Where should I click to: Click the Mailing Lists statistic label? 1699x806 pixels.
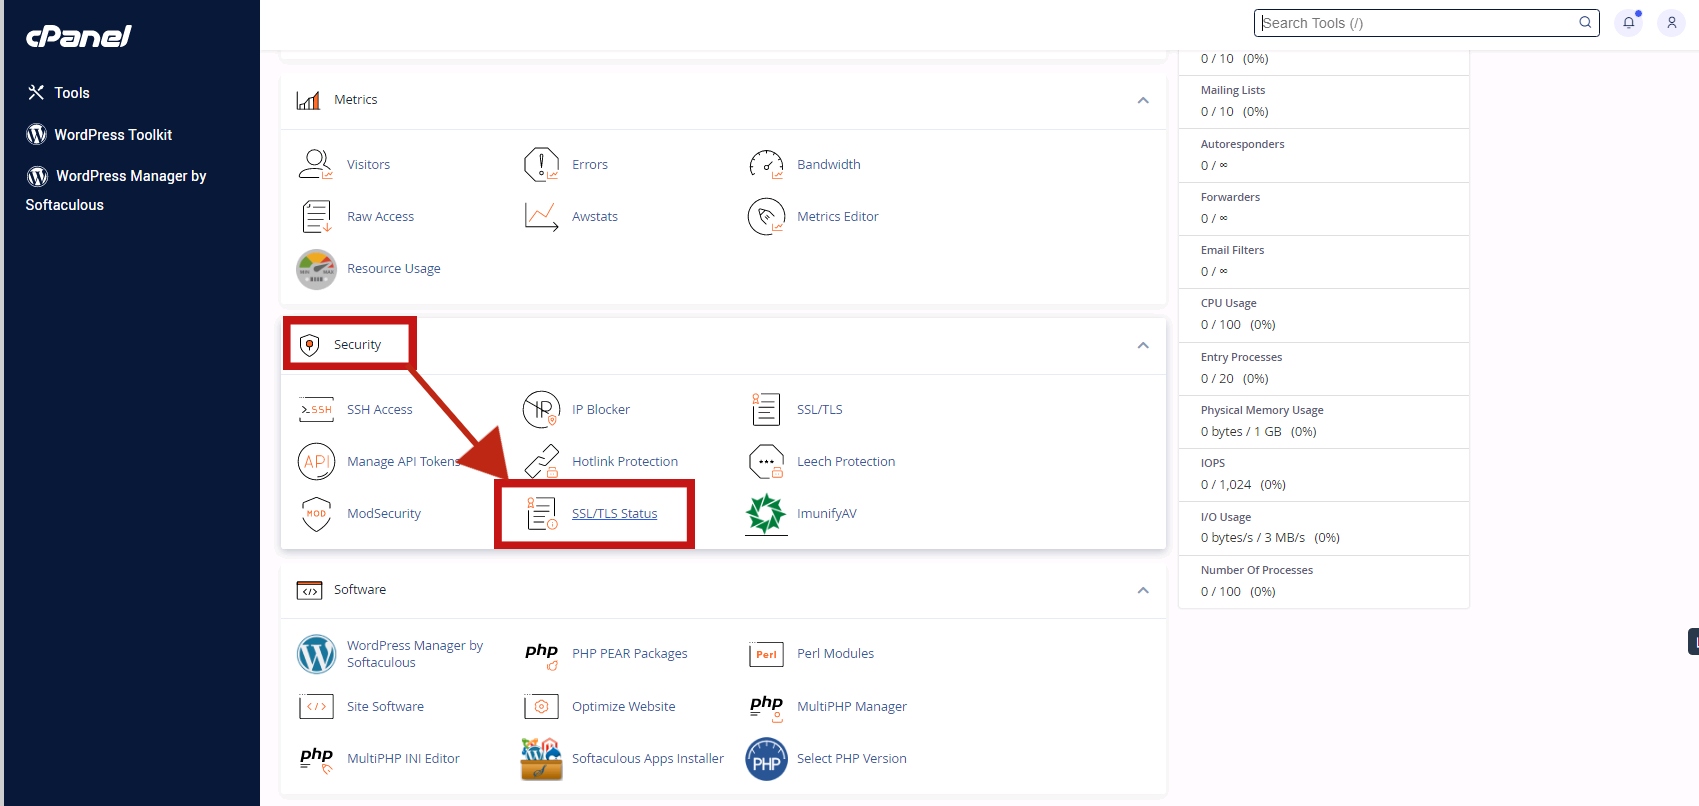[1233, 90]
